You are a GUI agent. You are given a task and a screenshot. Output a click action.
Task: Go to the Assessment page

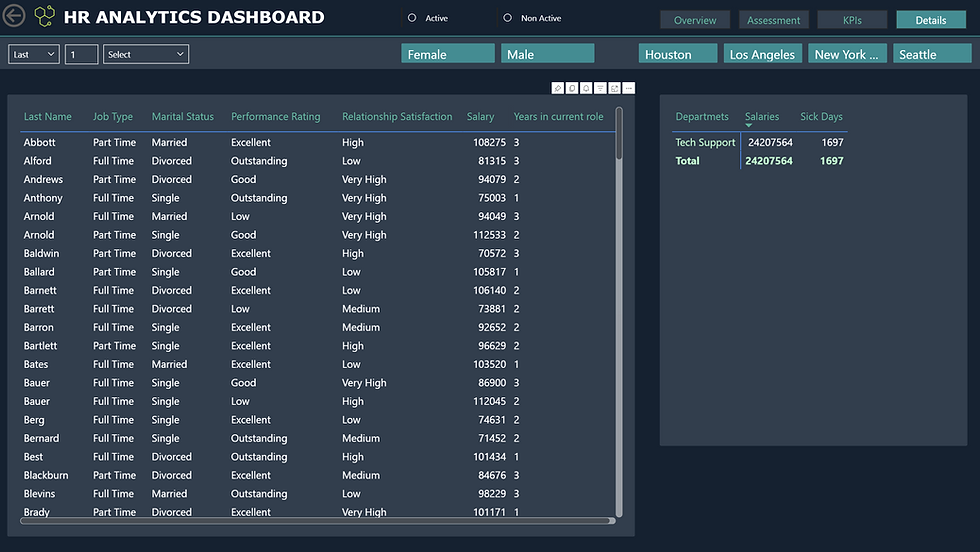click(x=774, y=20)
